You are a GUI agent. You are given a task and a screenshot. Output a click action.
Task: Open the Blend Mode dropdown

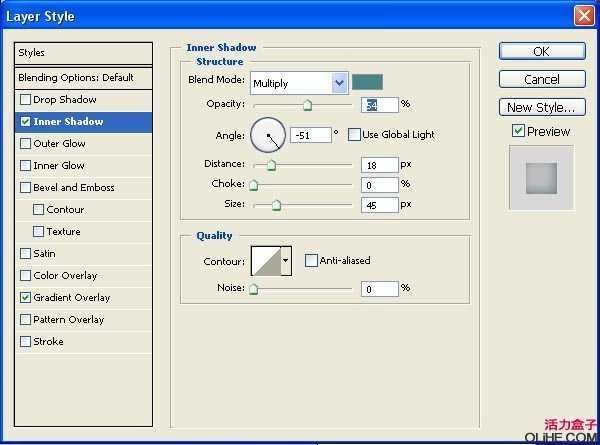click(339, 82)
